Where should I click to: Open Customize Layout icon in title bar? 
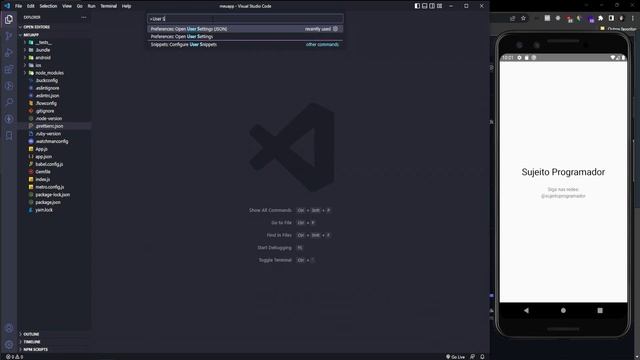440,6
